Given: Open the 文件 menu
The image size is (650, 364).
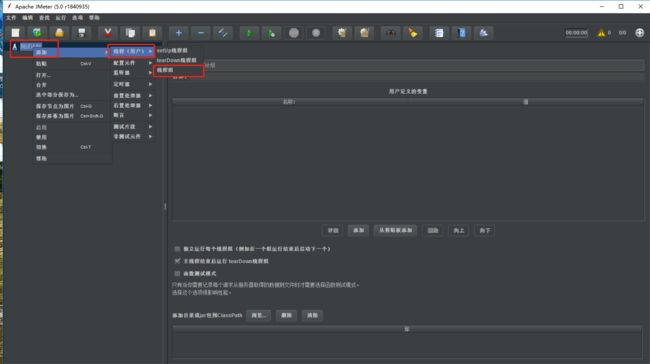Looking at the screenshot, I should tap(11, 18).
